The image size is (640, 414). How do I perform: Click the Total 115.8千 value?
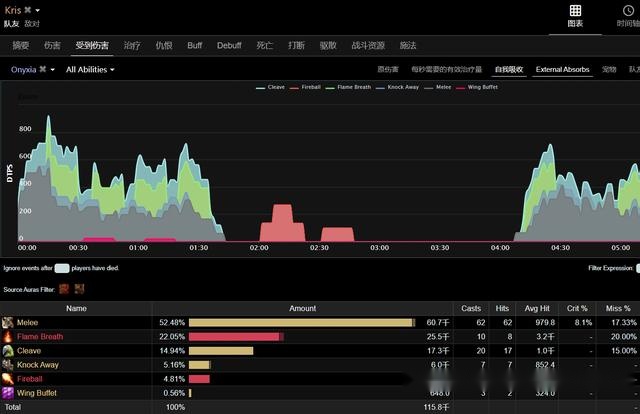pos(436,407)
